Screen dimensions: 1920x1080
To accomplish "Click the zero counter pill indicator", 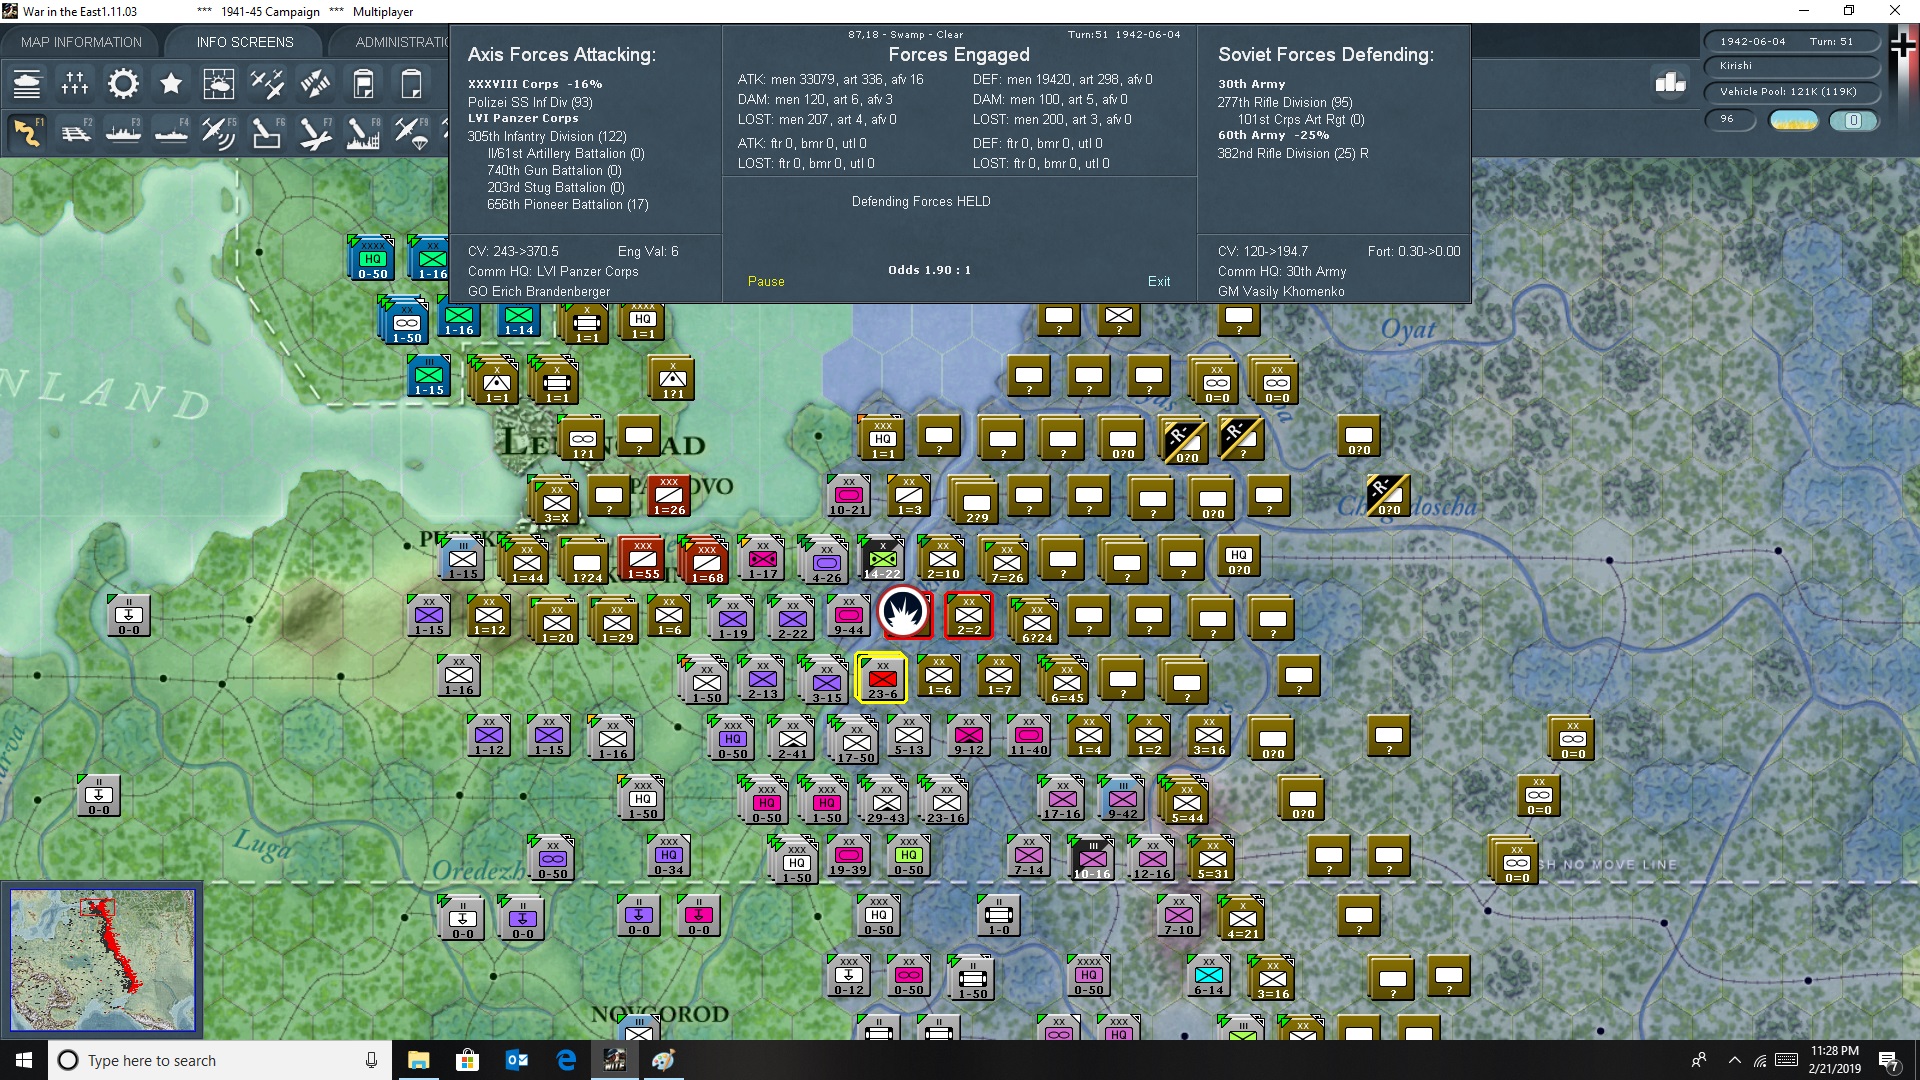I will [x=1853, y=121].
